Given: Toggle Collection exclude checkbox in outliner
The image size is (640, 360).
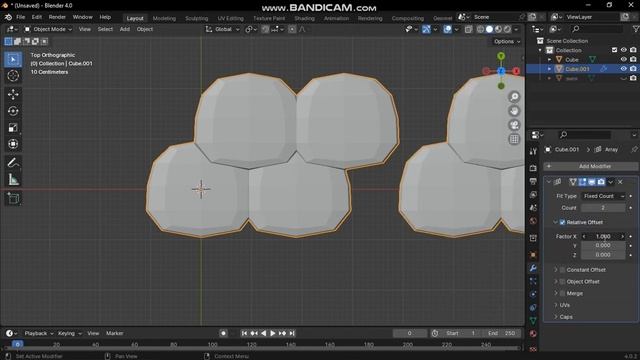Looking at the screenshot, I should 614,50.
